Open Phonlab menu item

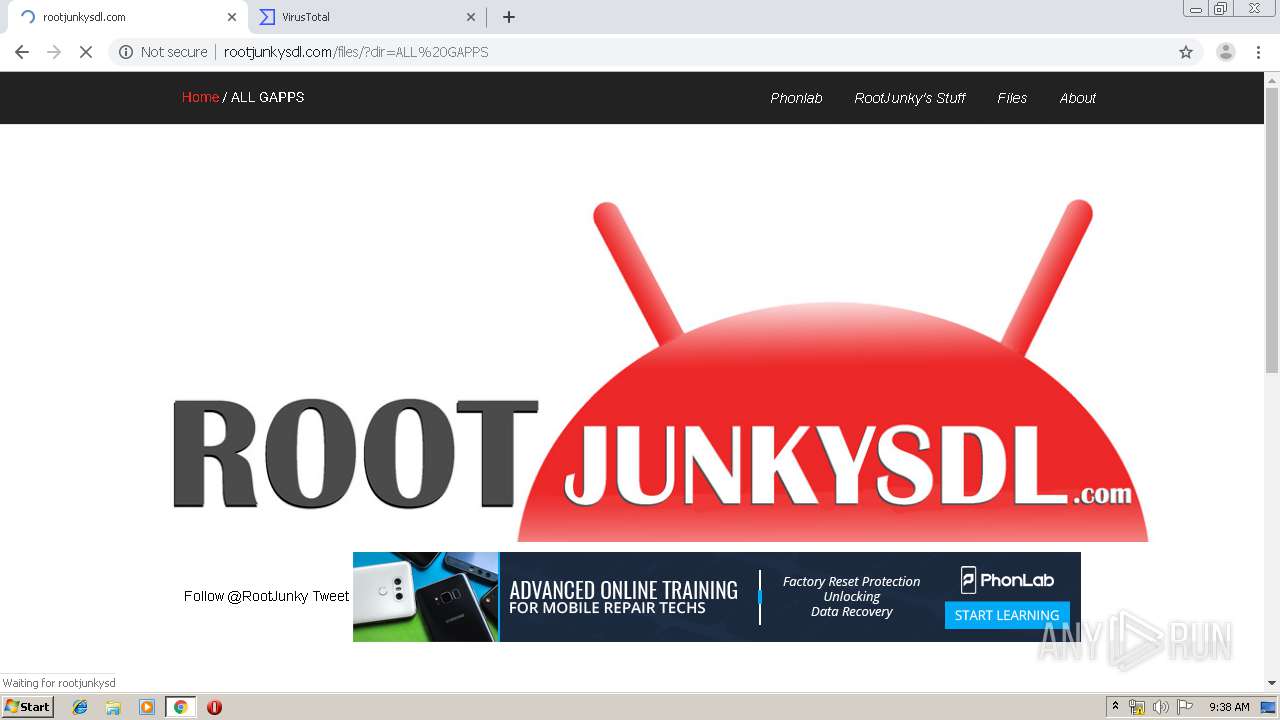796,98
